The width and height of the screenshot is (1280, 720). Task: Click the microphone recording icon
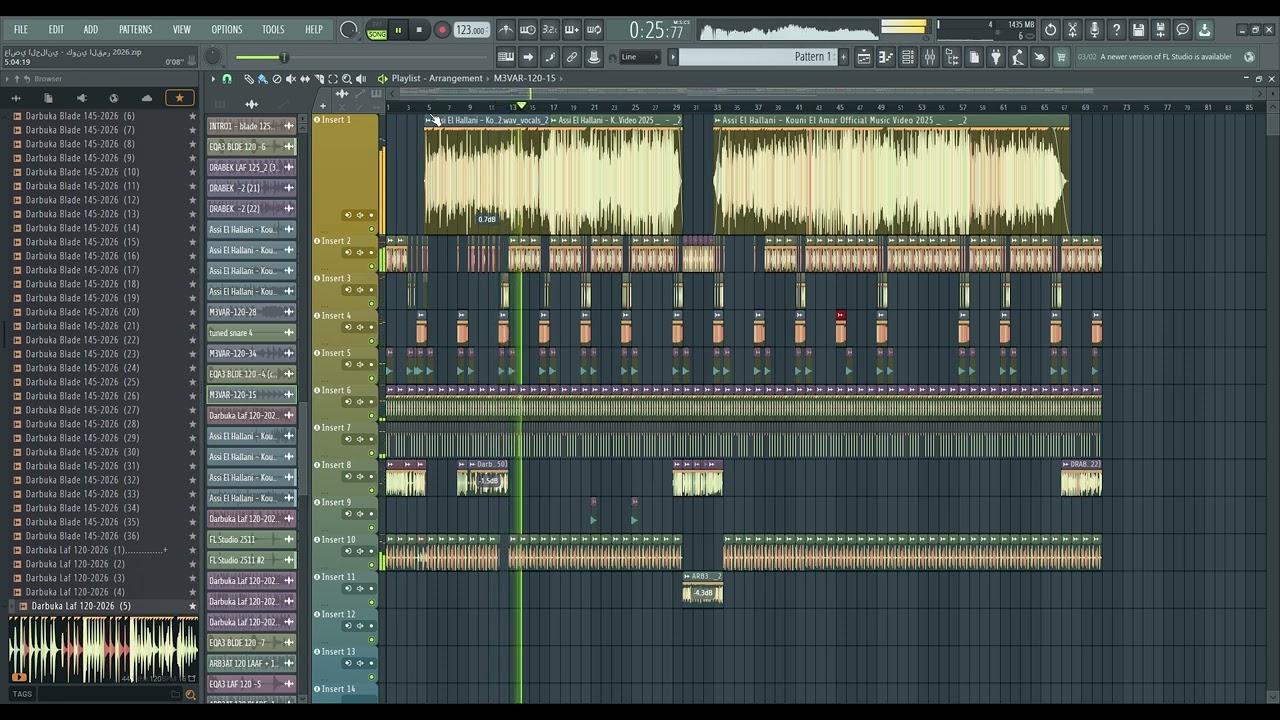pos(1095,30)
